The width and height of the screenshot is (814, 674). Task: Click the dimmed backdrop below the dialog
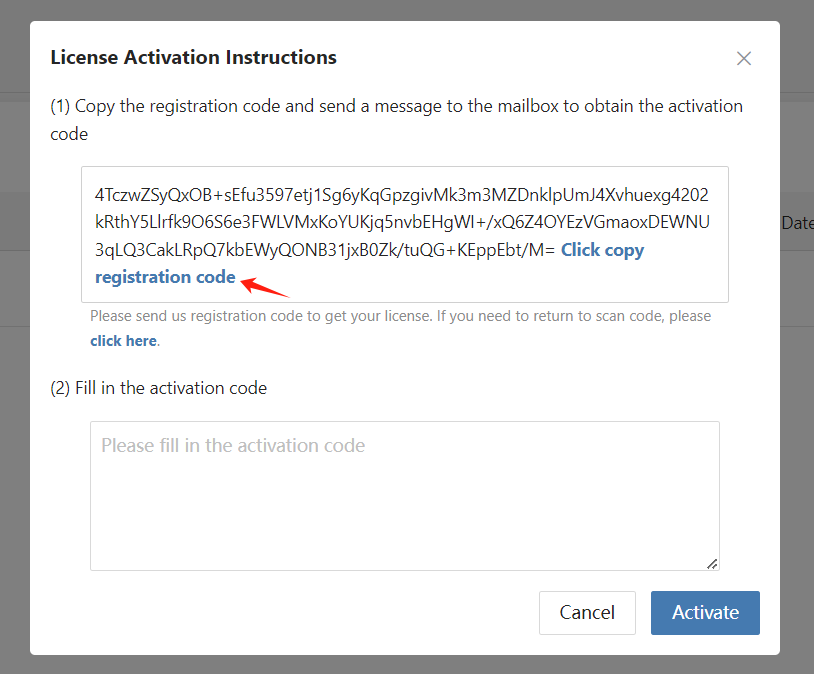click(400, 665)
